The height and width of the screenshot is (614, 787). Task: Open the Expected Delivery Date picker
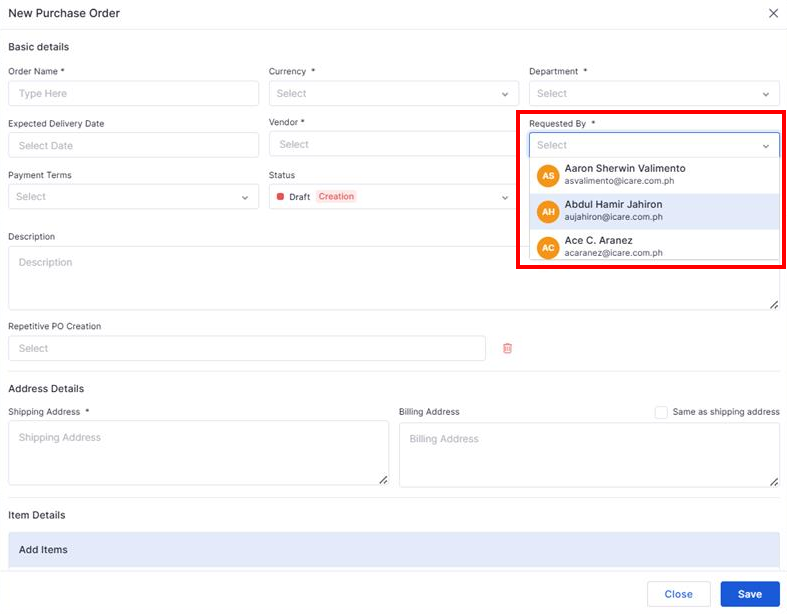click(x=133, y=146)
